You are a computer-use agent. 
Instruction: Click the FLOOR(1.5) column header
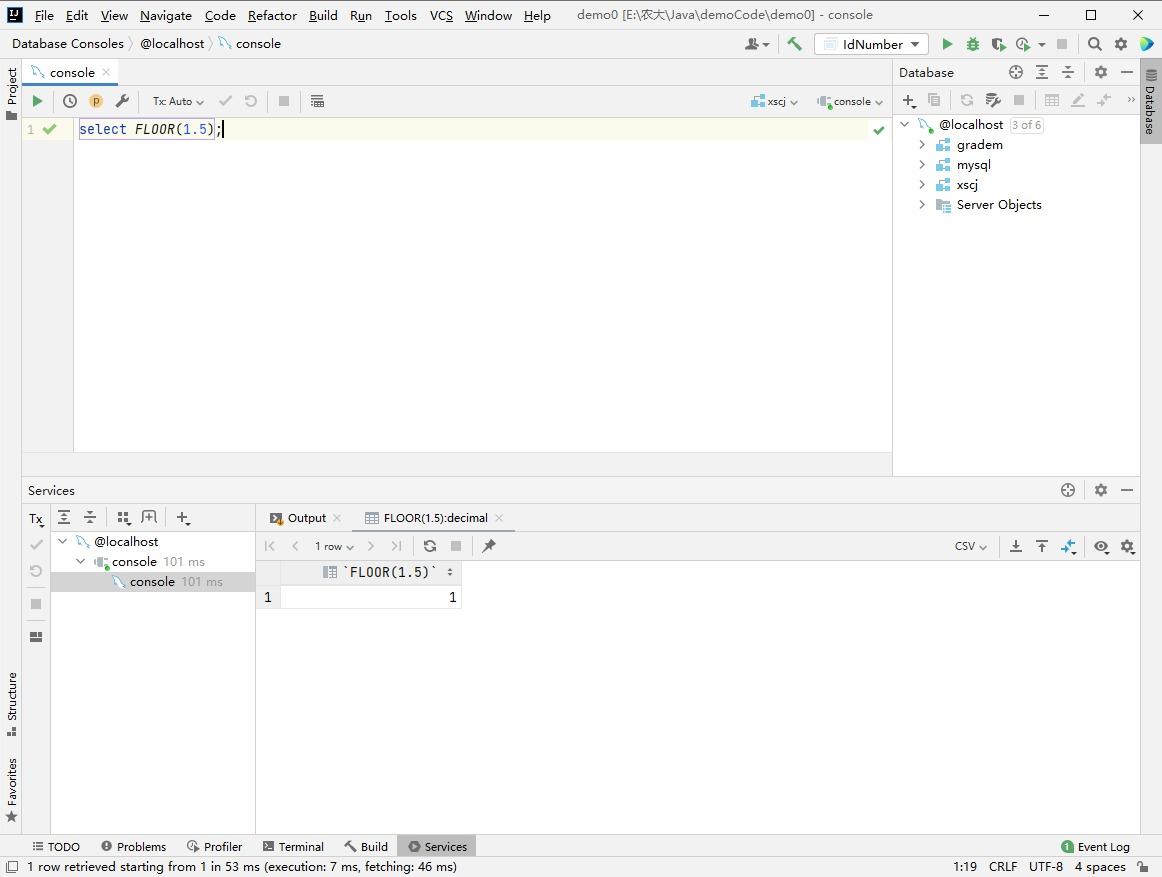390,572
